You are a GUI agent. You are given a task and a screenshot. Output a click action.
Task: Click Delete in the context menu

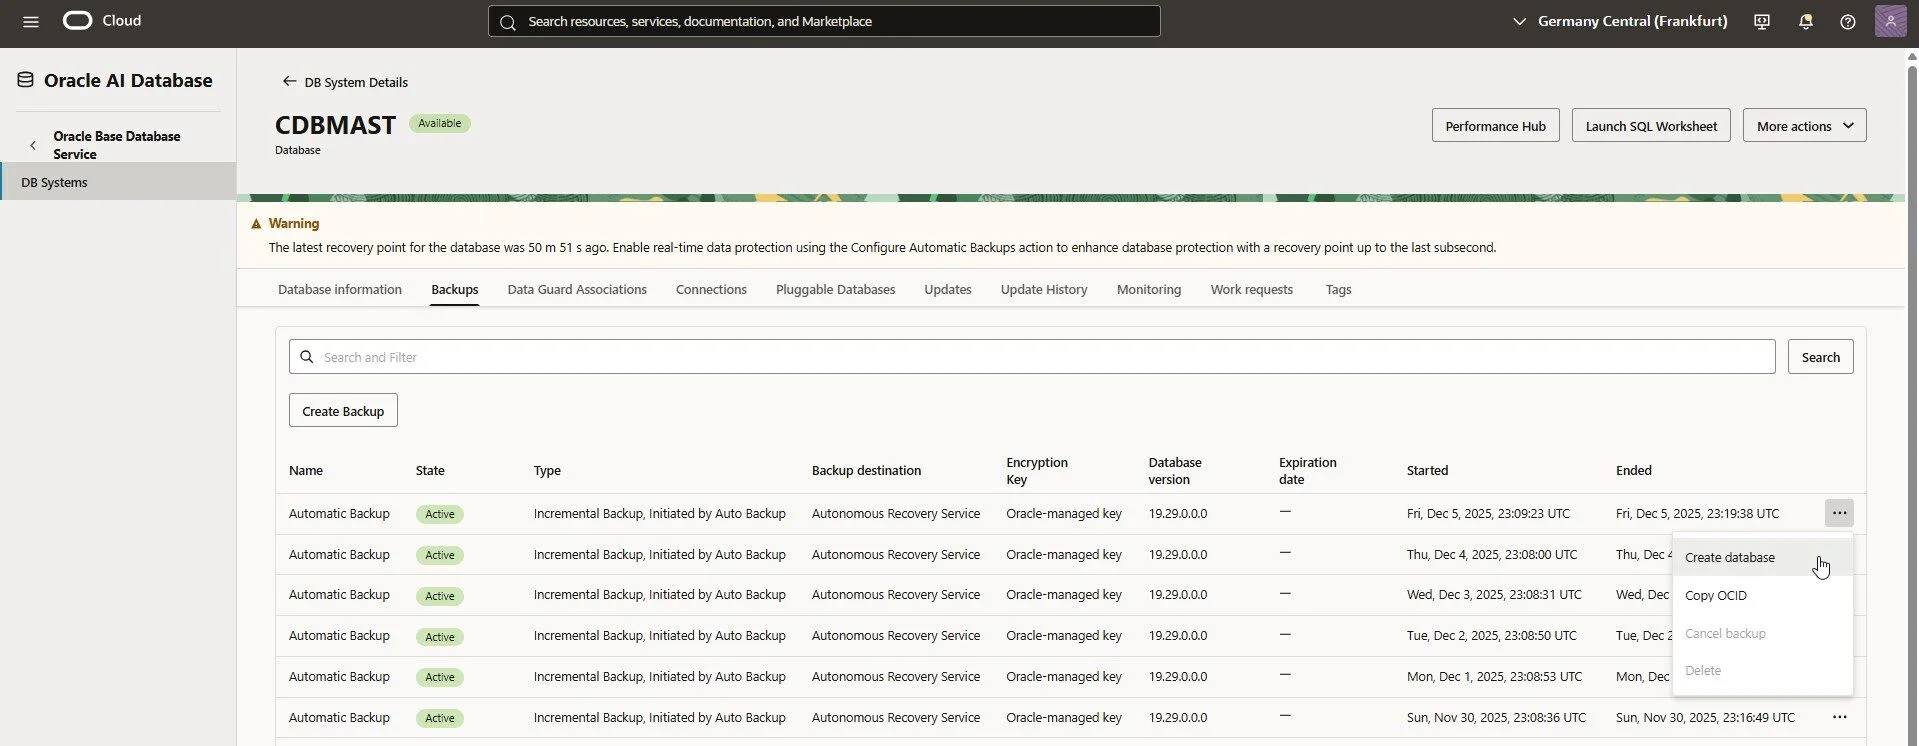click(1762, 670)
